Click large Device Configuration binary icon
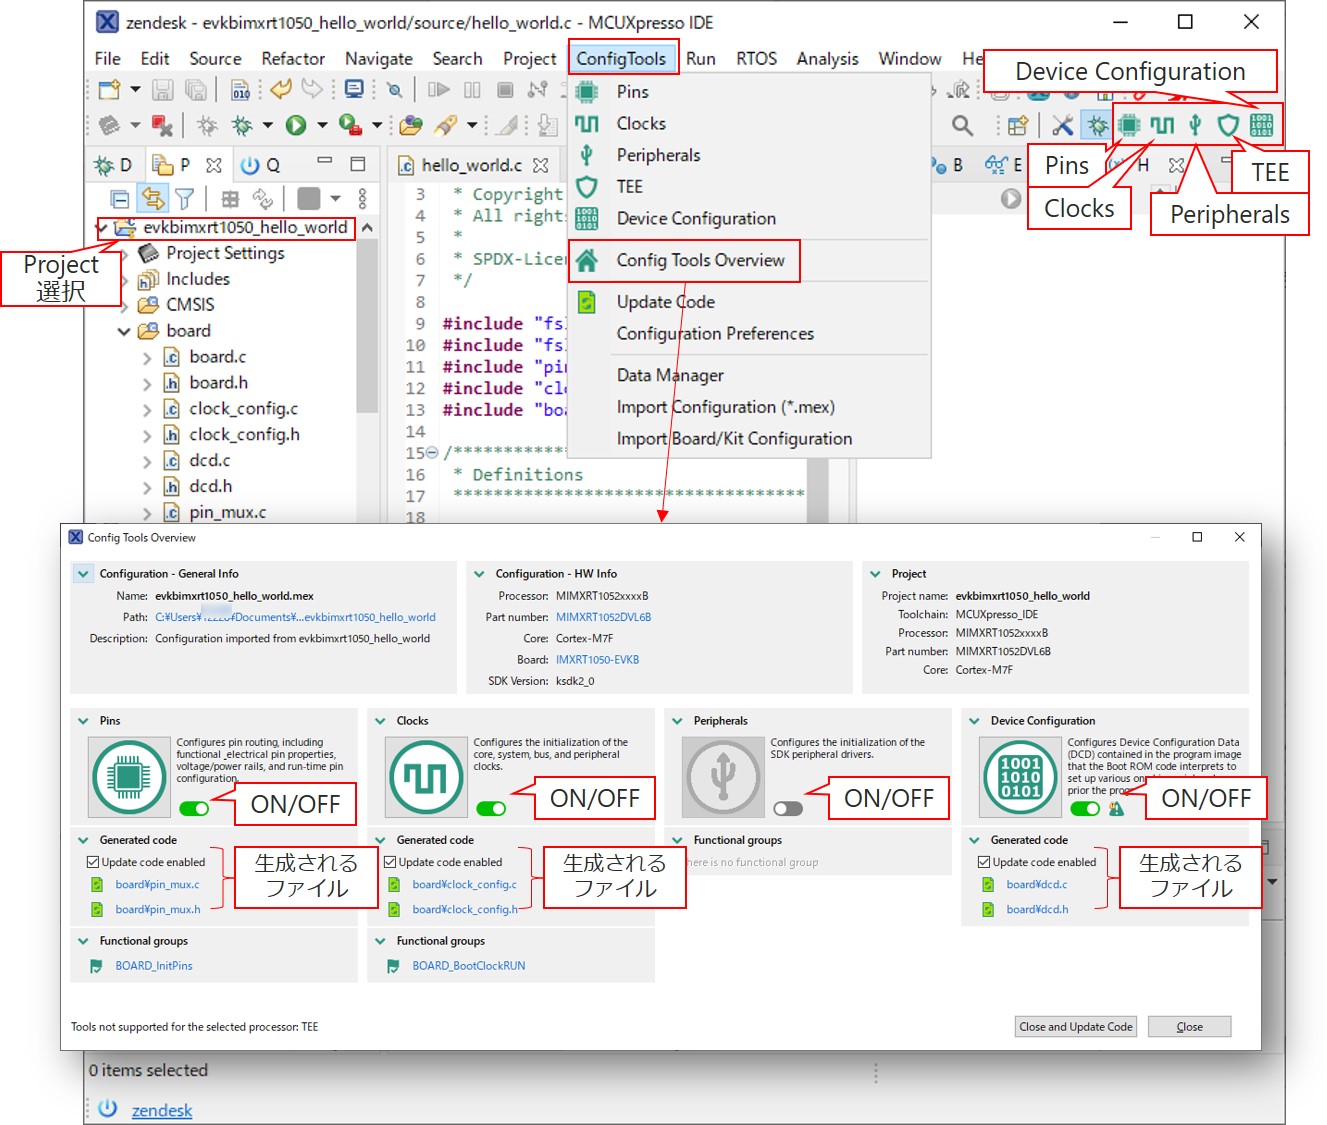 click(1020, 777)
